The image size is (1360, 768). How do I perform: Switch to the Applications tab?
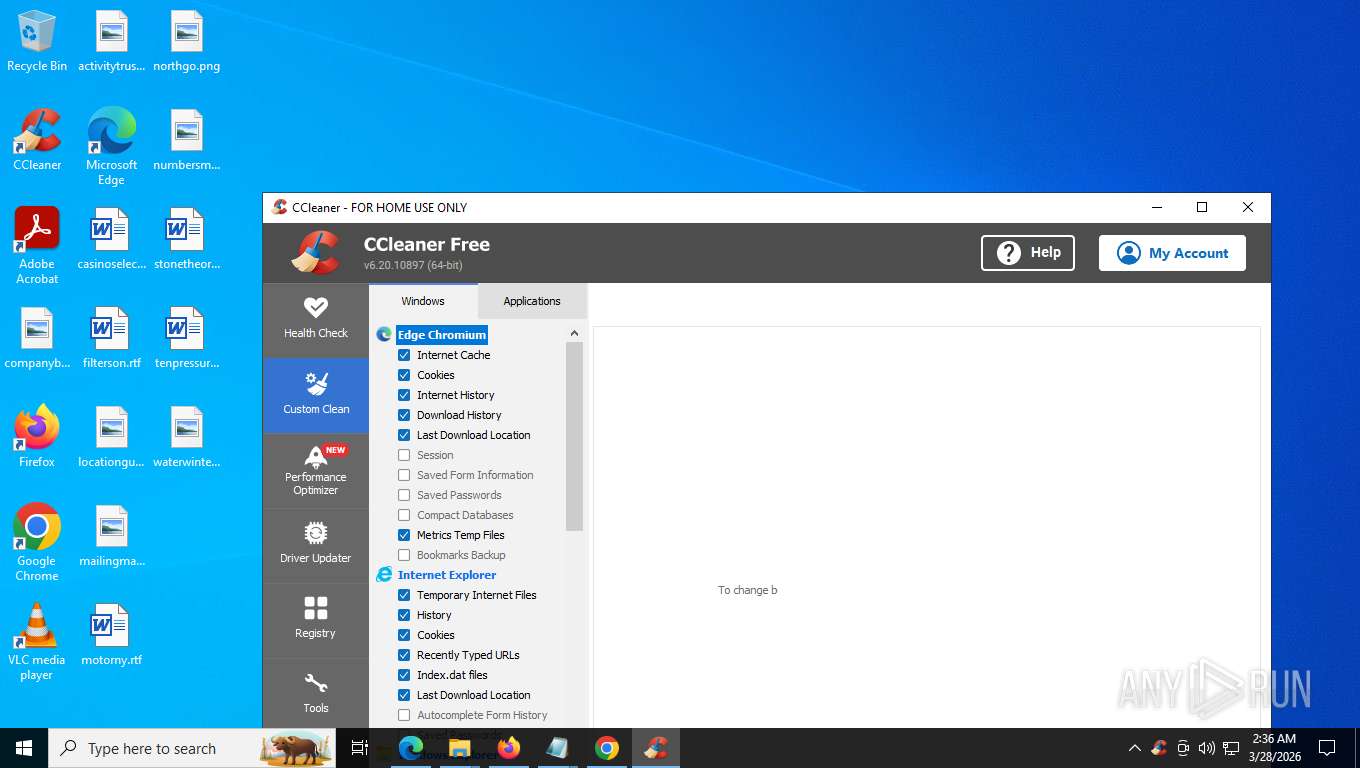(532, 301)
